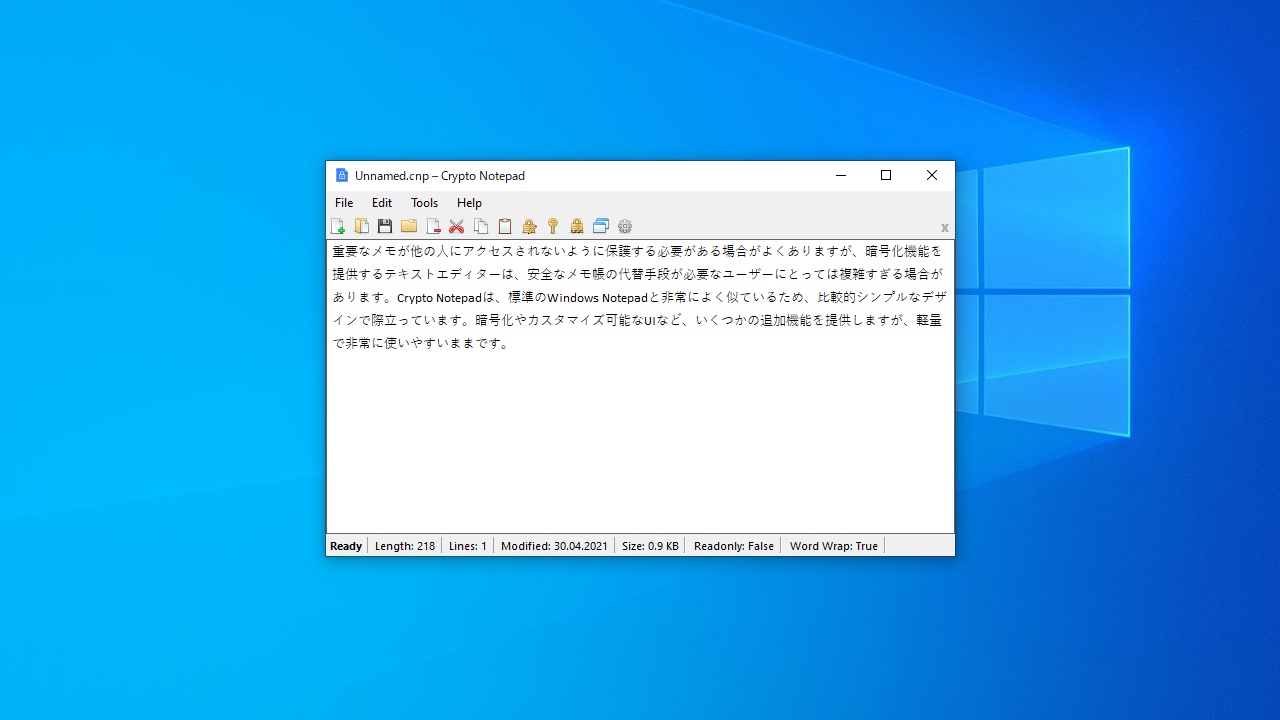The width and height of the screenshot is (1280, 720).
Task: Click inside the Japanese text editor area
Action: pos(640,386)
